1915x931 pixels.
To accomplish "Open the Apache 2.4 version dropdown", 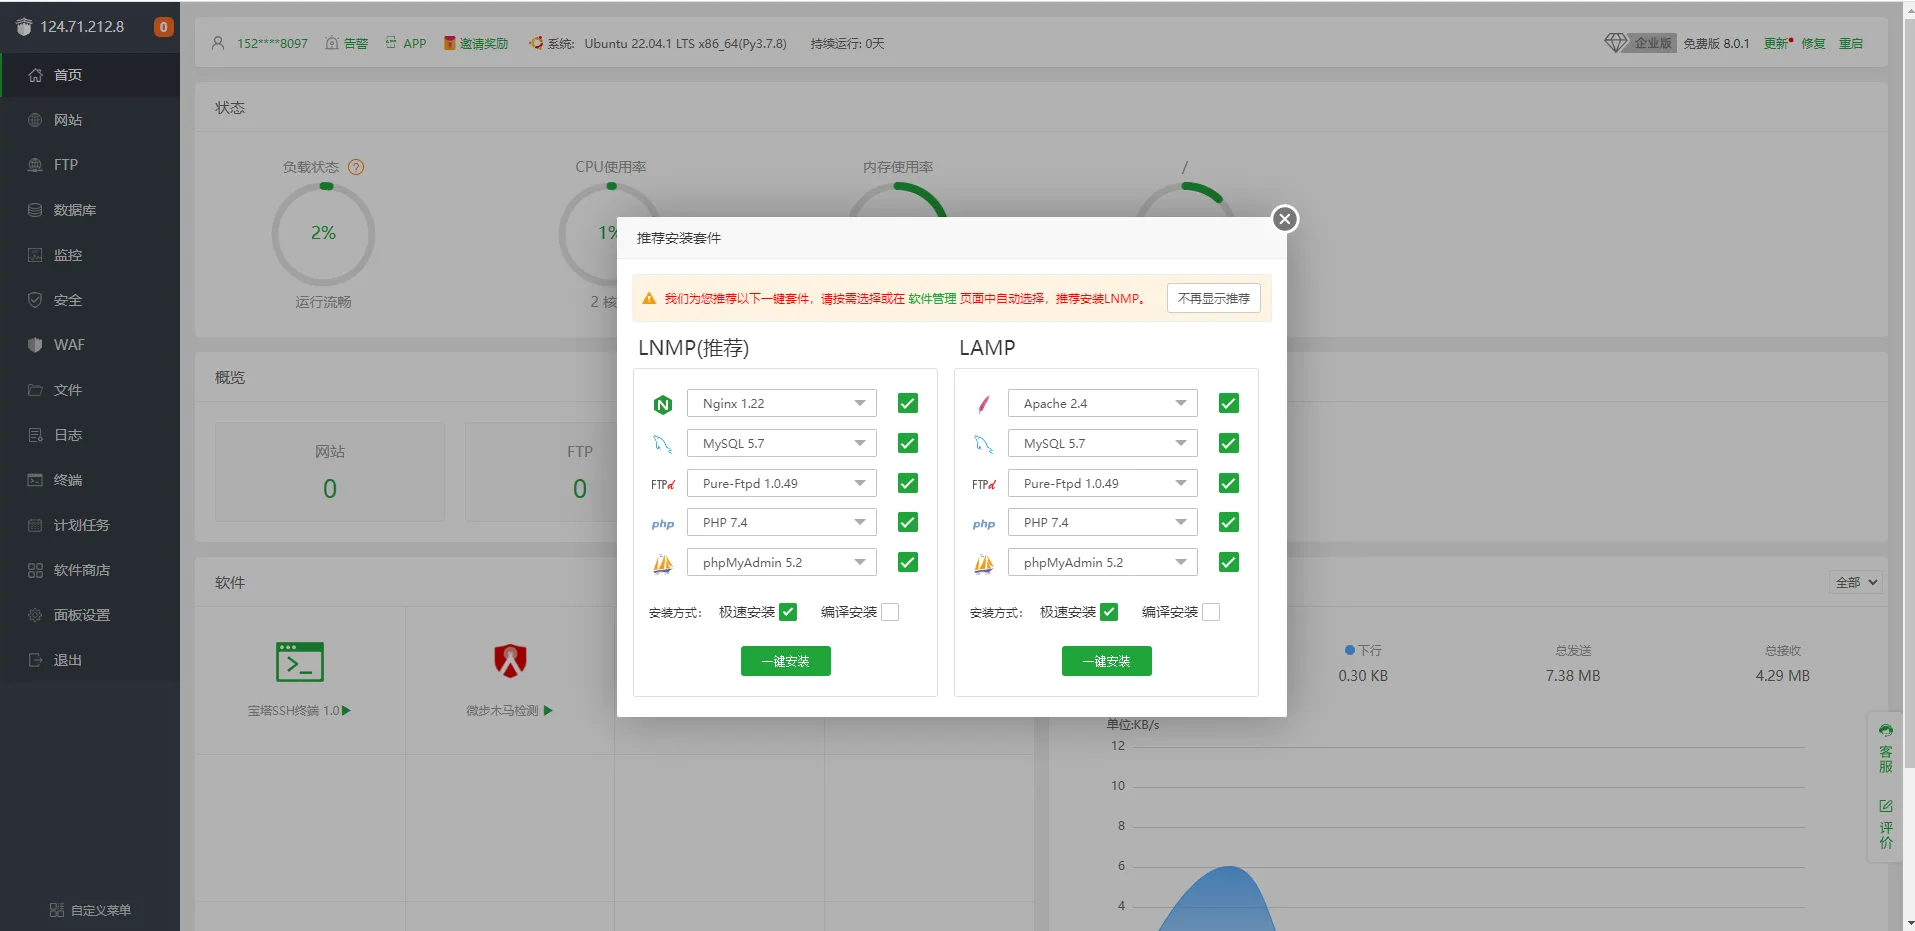I will (1103, 403).
